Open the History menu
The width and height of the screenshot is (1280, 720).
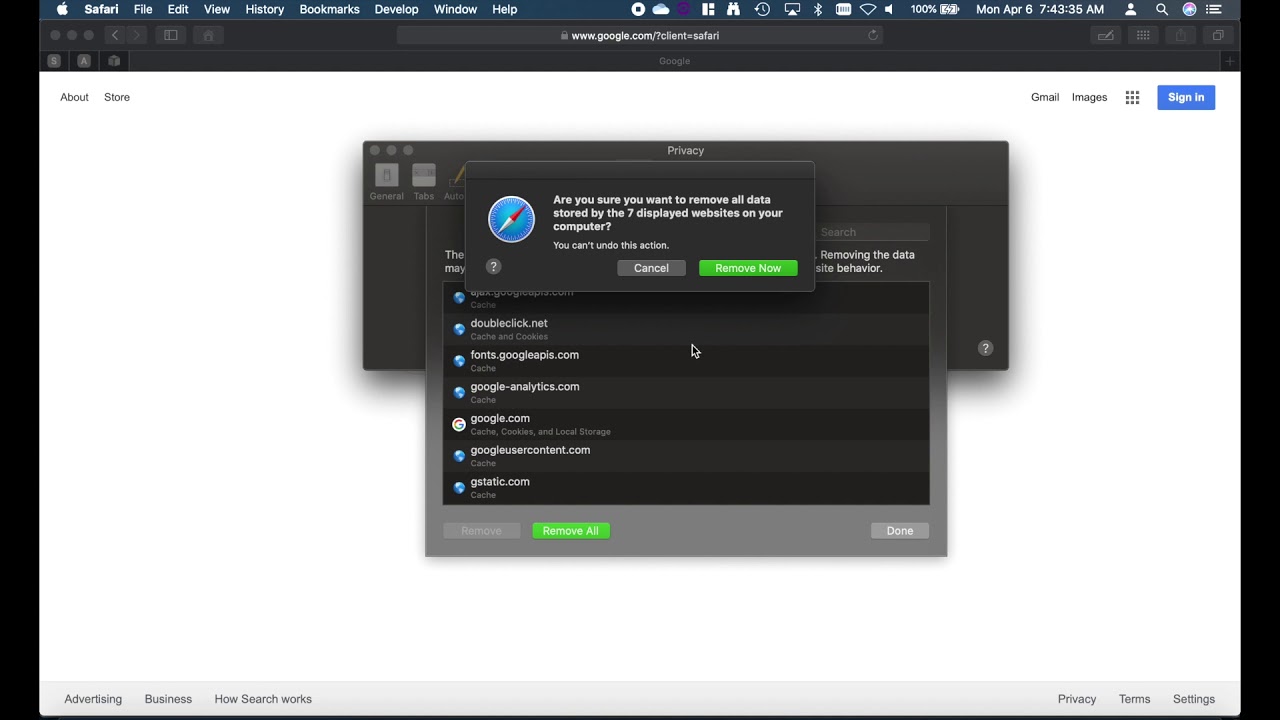[264, 9]
